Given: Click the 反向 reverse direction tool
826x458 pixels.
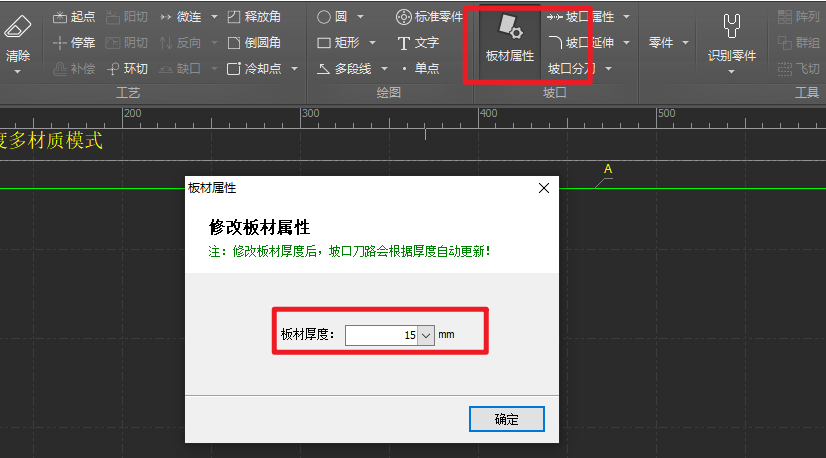Looking at the screenshot, I should (181, 43).
